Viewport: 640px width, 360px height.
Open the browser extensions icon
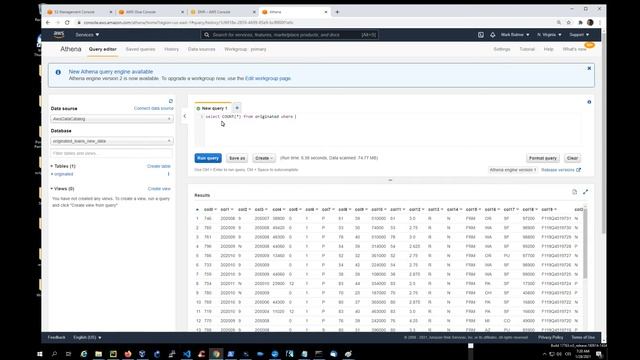pyautogui.click(x=580, y=22)
